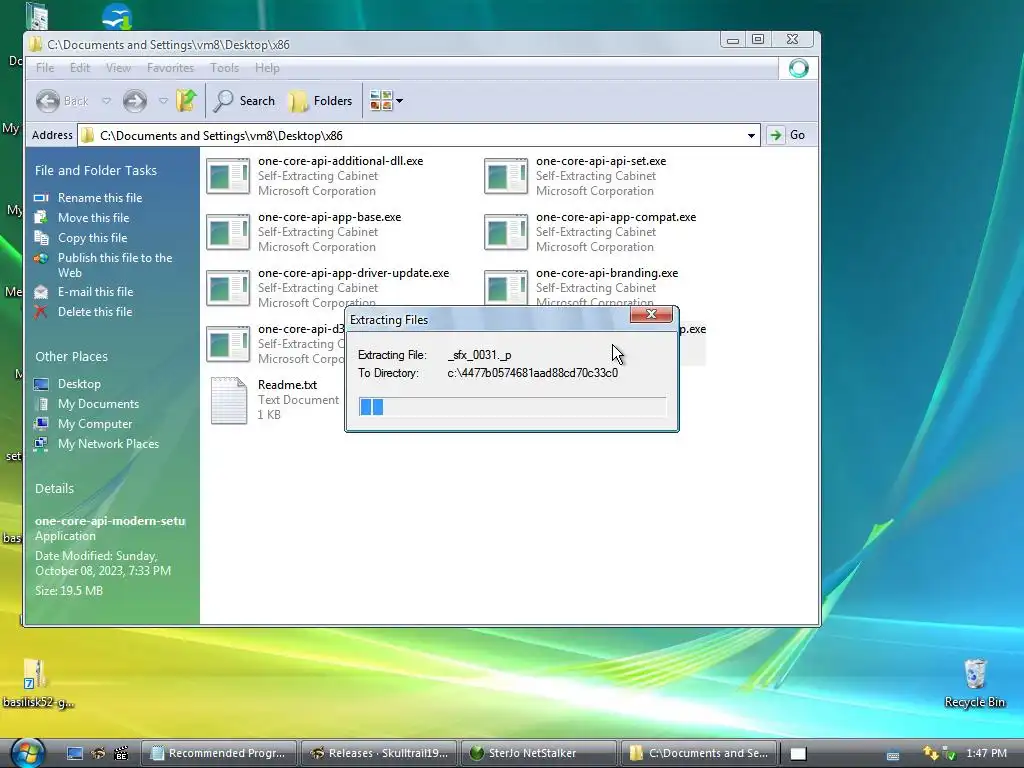Select one-core-api-app-compat.exe icon
This screenshot has height=768, width=1024.
[506, 232]
